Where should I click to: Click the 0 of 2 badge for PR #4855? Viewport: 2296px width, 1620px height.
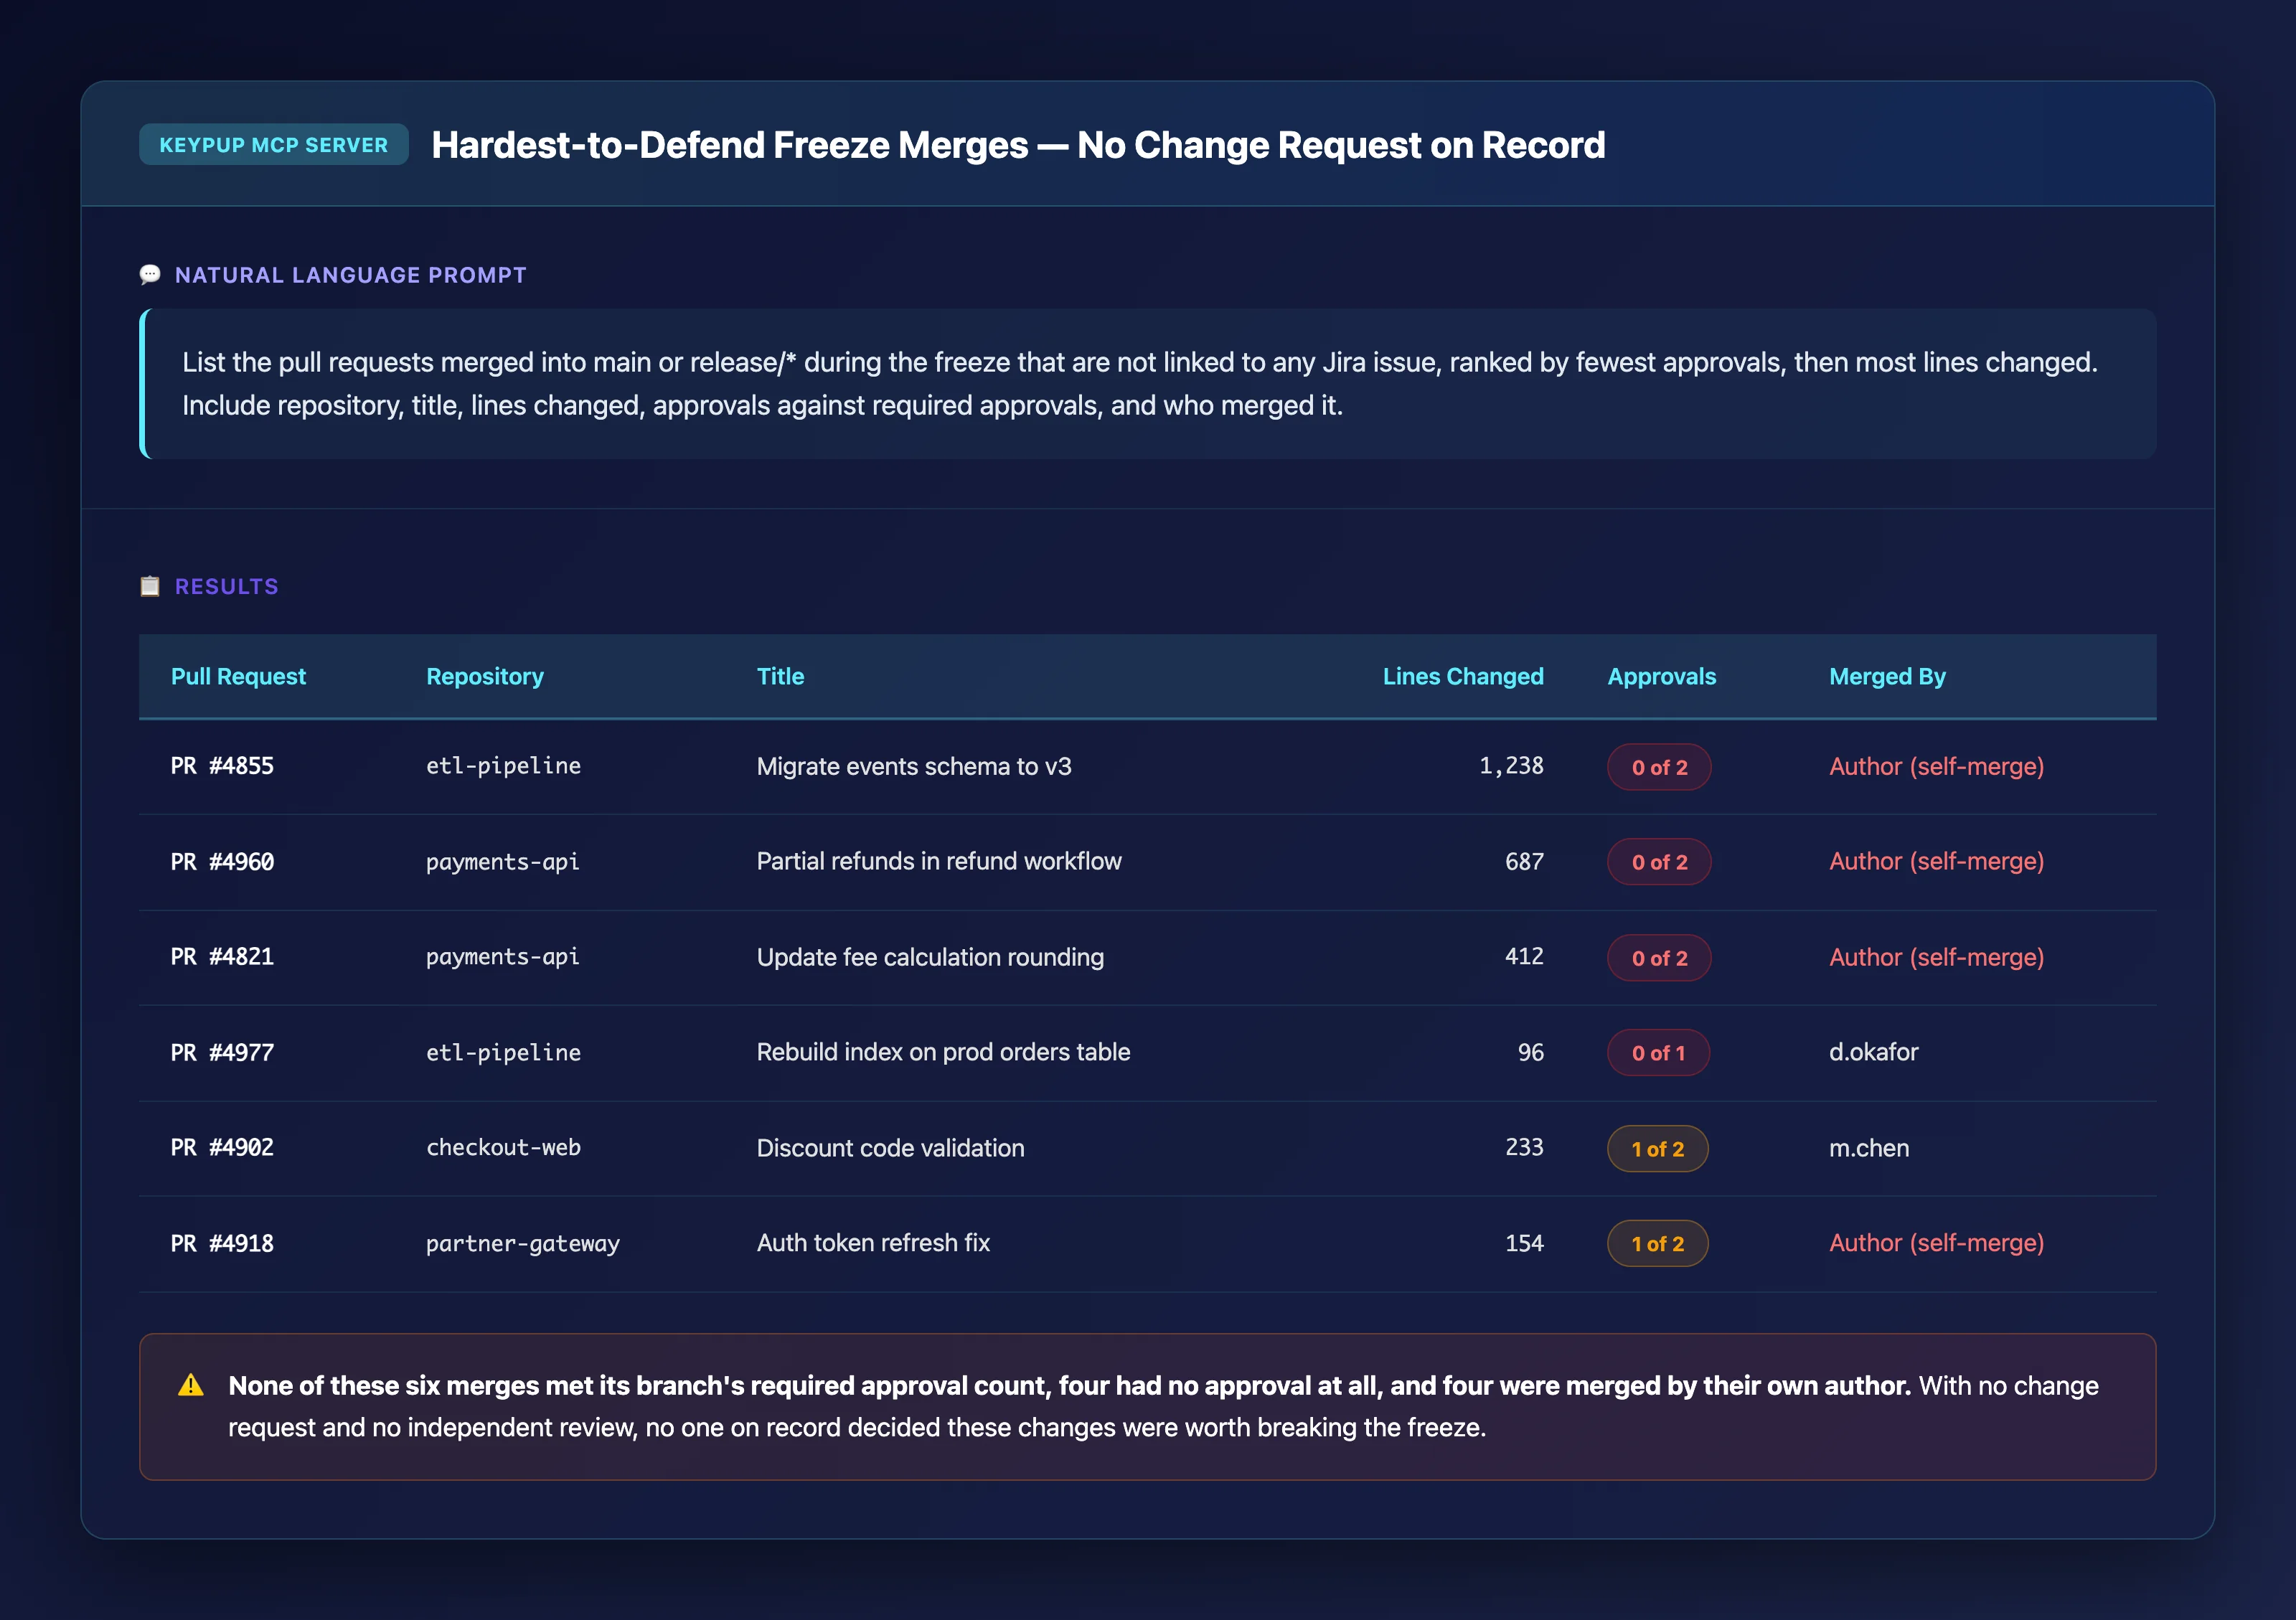1659,767
